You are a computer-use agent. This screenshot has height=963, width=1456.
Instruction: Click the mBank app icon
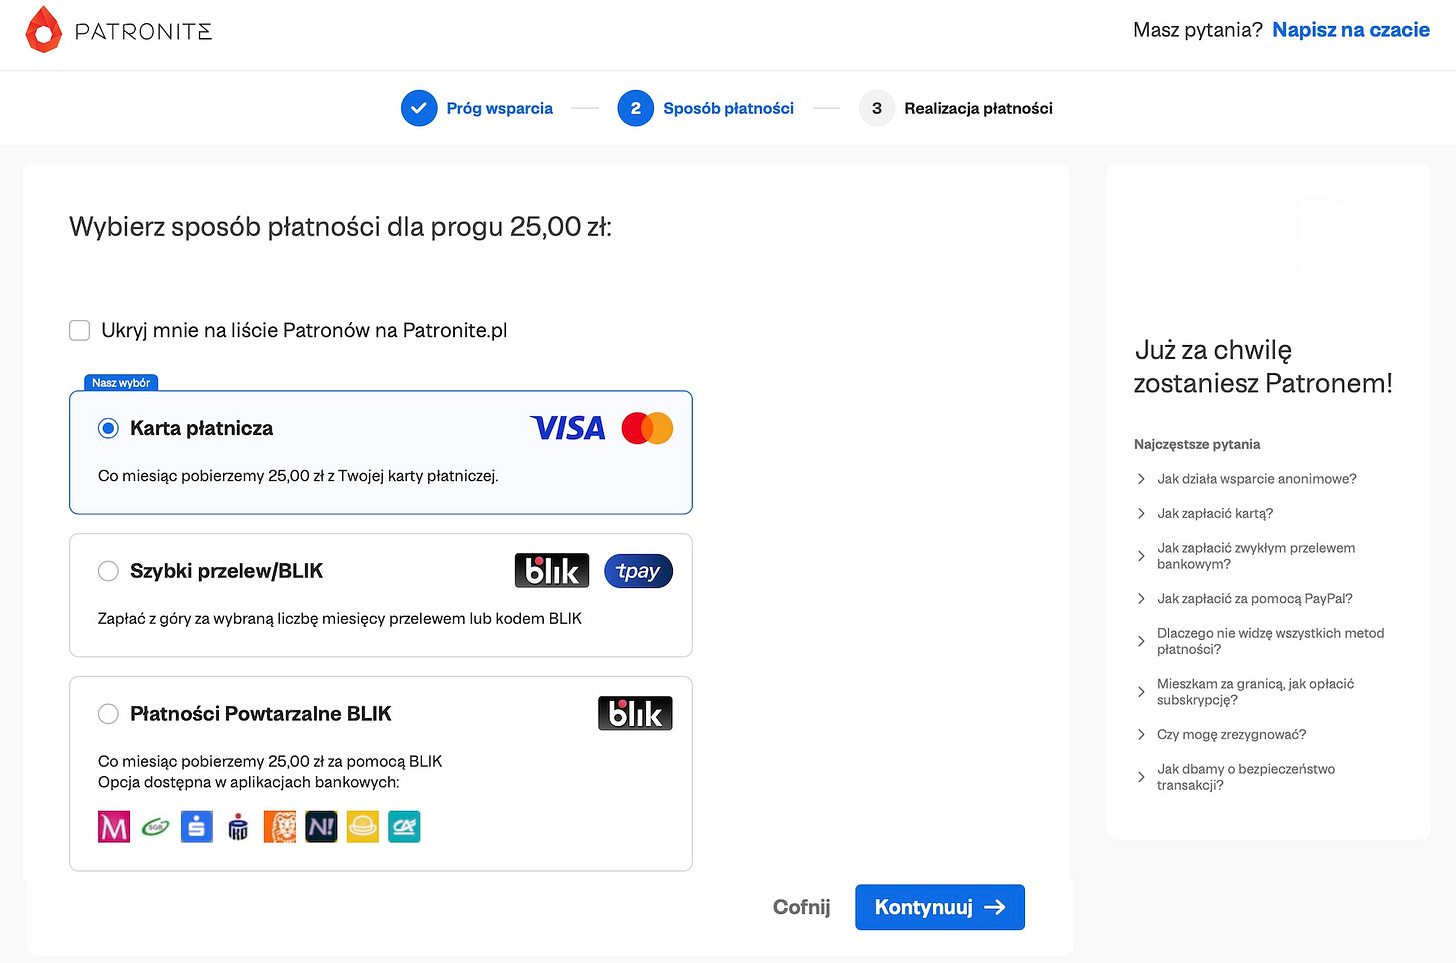[x=114, y=827]
